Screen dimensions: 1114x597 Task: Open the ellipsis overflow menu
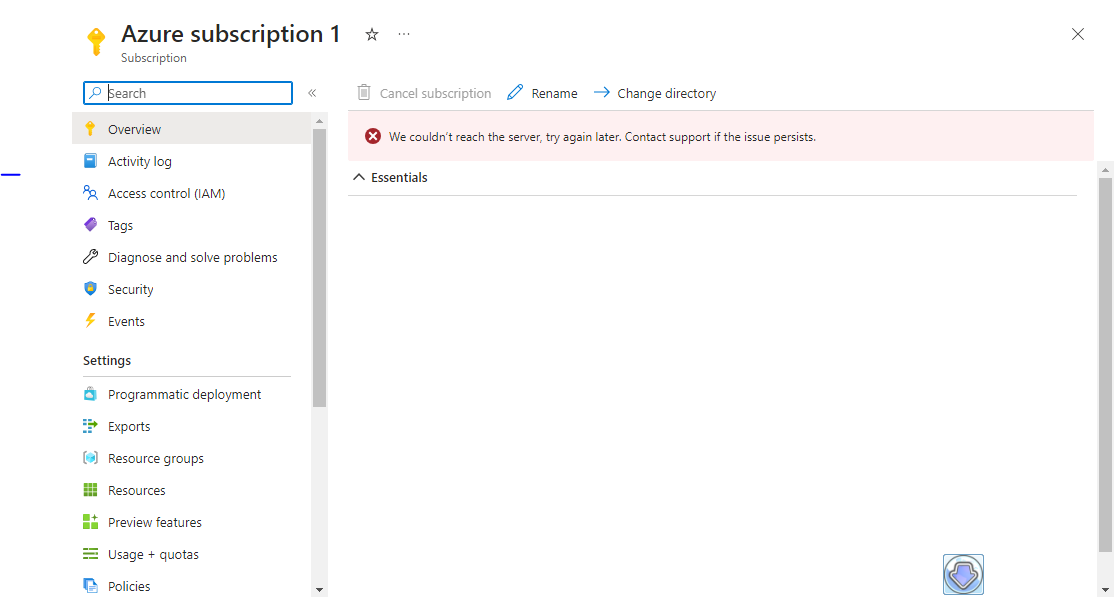tap(404, 33)
